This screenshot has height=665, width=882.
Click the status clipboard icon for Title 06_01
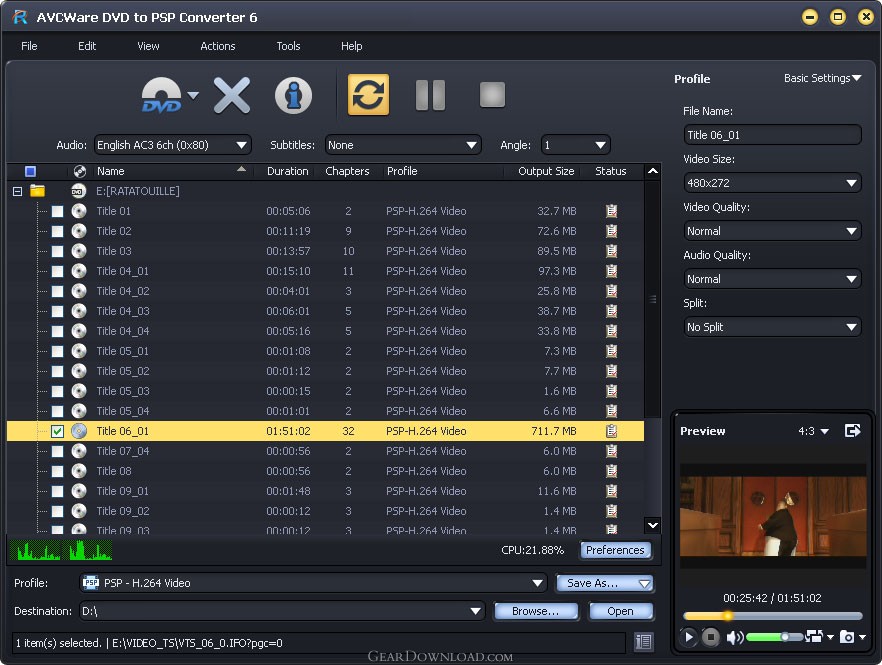click(611, 431)
